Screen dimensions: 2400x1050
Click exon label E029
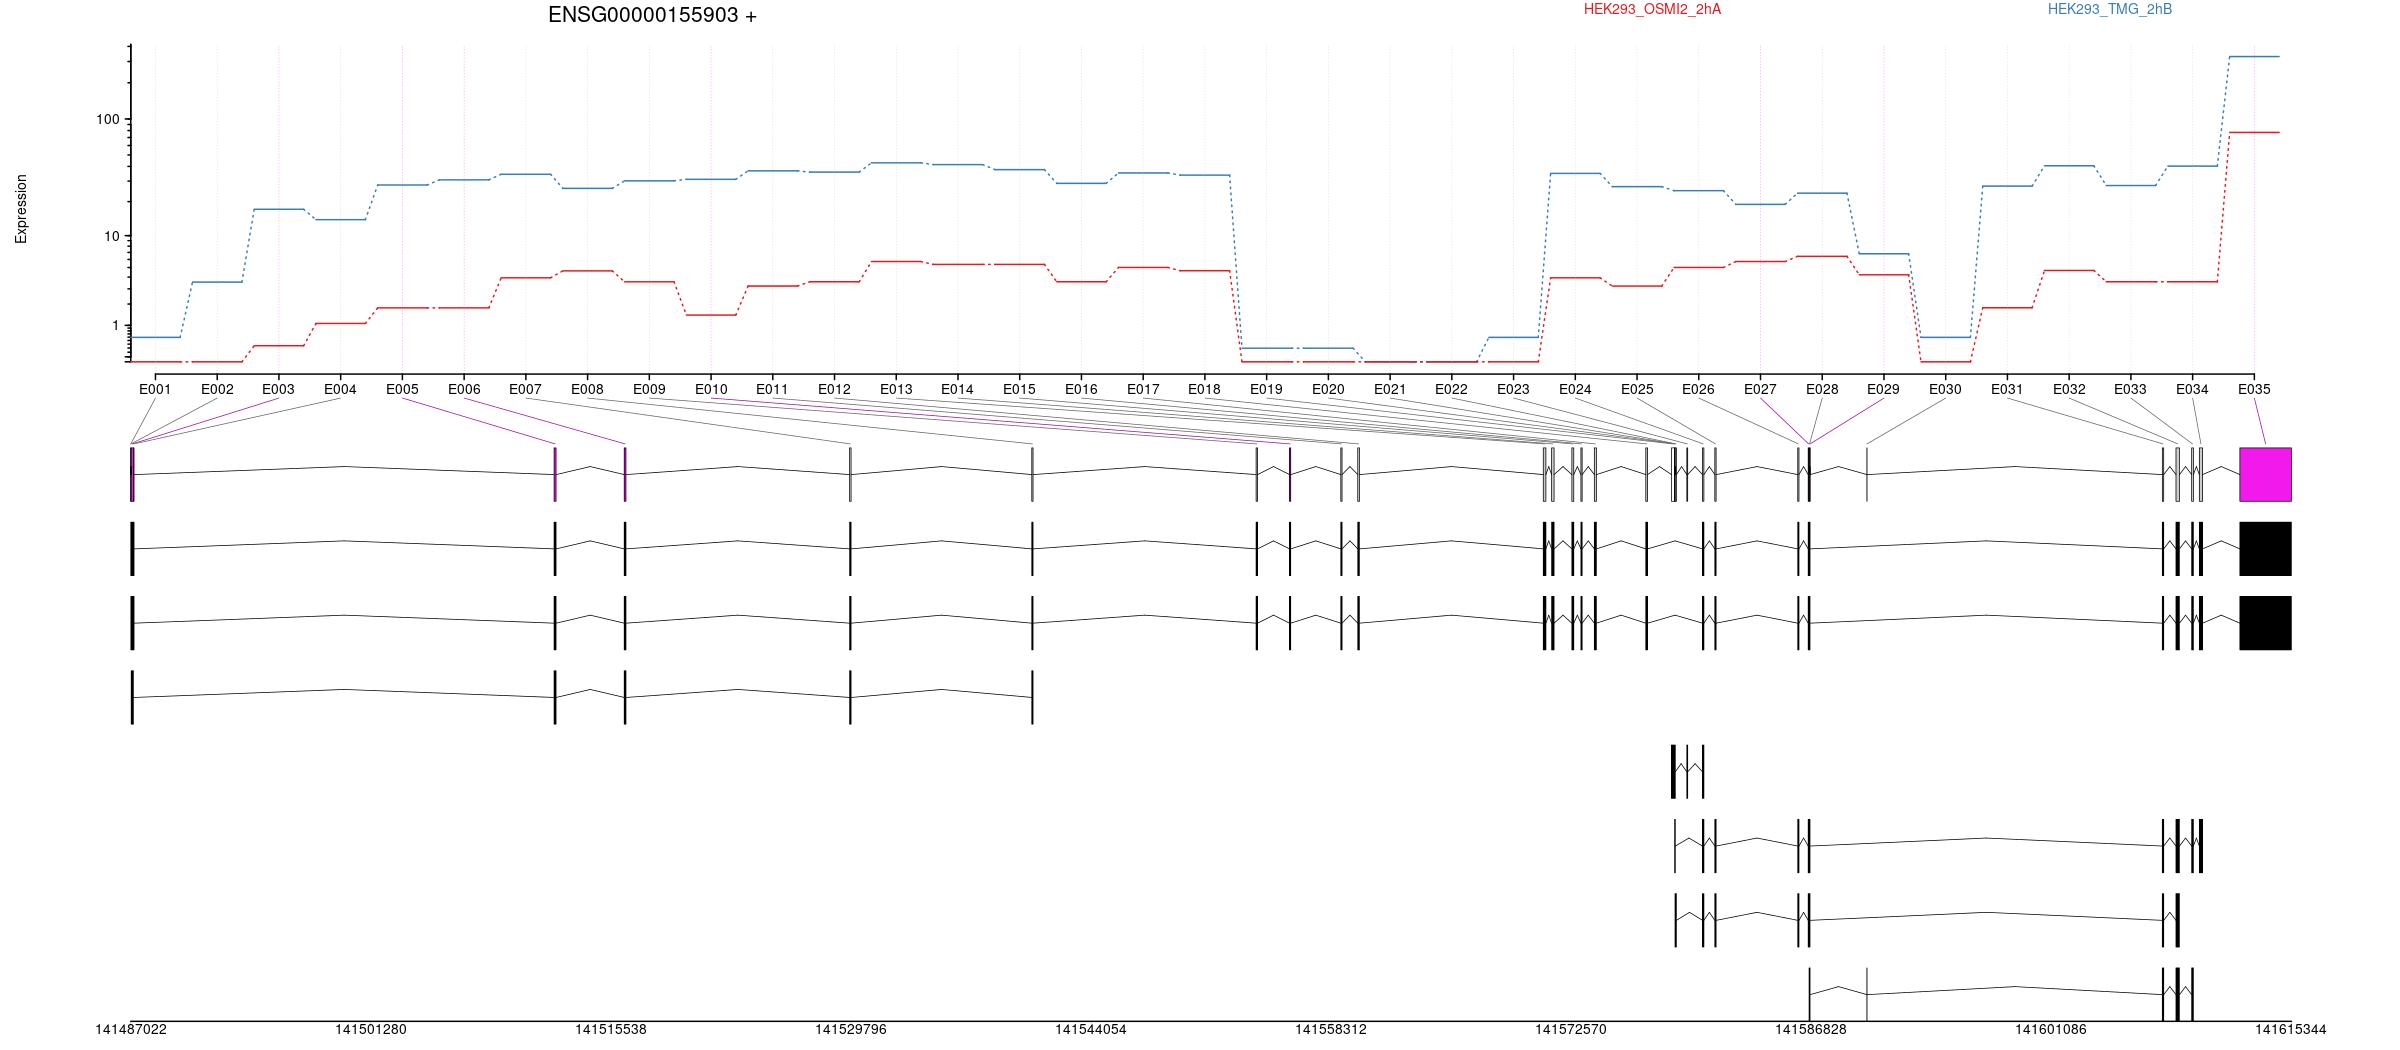click(1883, 389)
